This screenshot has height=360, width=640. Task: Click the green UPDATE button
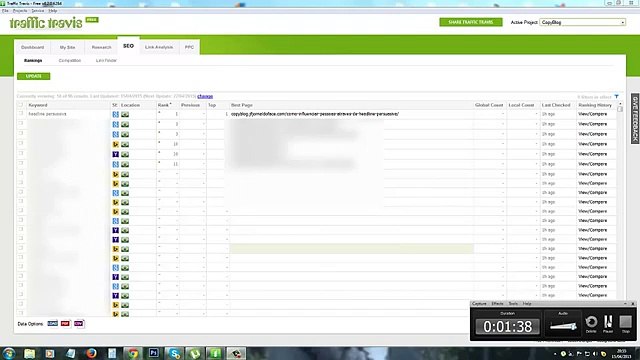[33, 76]
